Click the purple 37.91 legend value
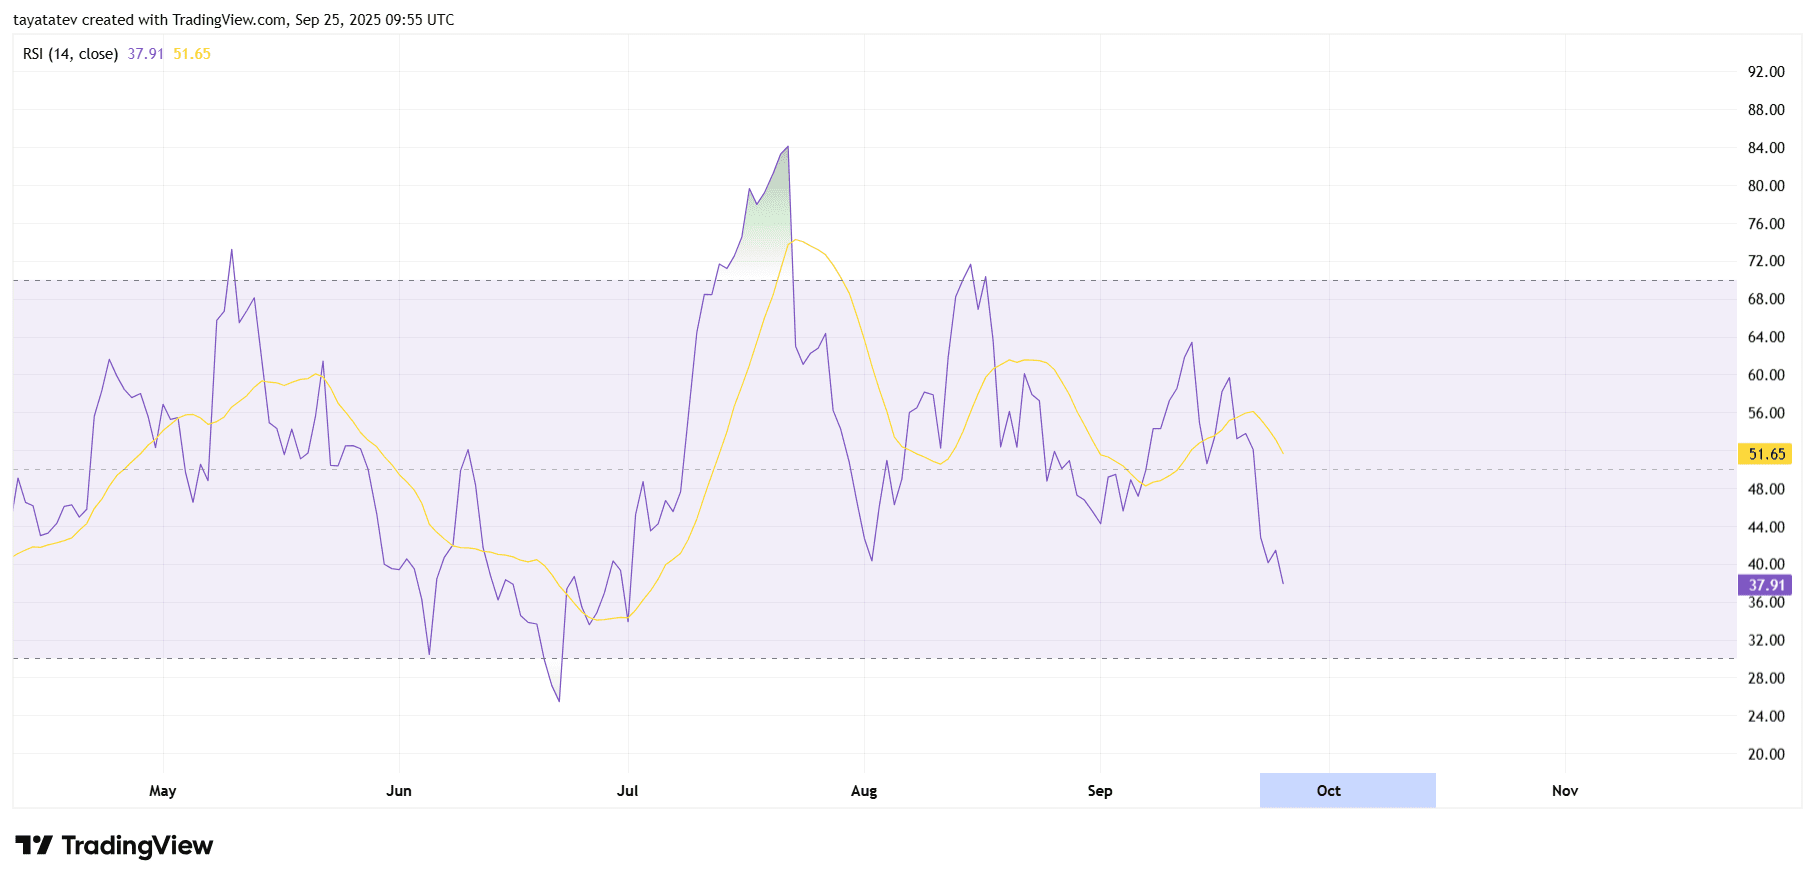This screenshot has width=1815, height=883. (145, 54)
